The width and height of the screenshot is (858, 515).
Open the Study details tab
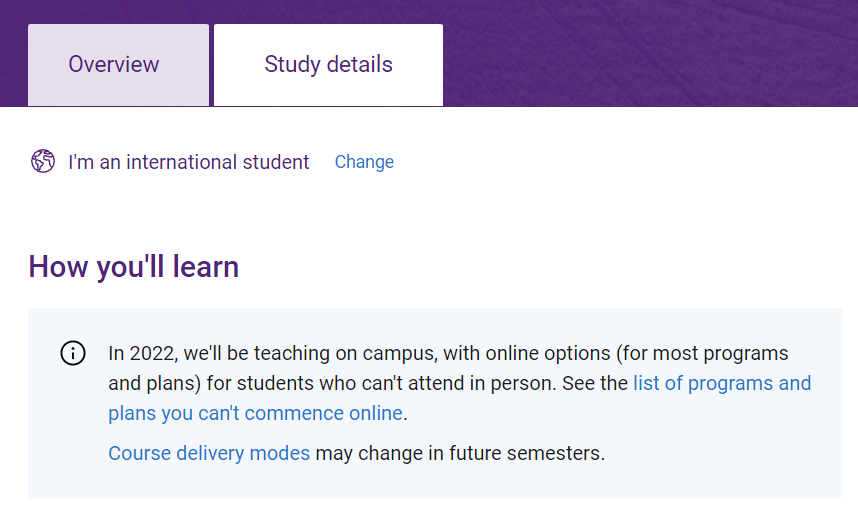pos(328,65)
